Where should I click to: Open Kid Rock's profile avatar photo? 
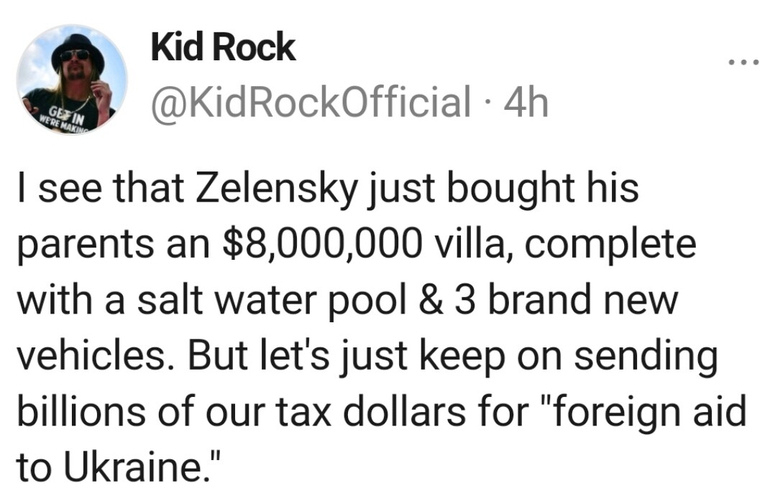(x=72, y=80)
